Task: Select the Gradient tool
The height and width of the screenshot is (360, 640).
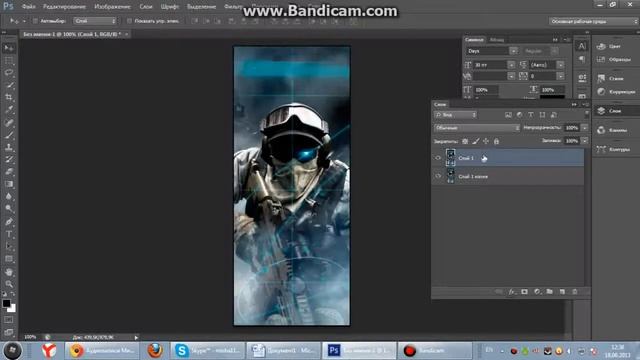Action: (9, 184)
